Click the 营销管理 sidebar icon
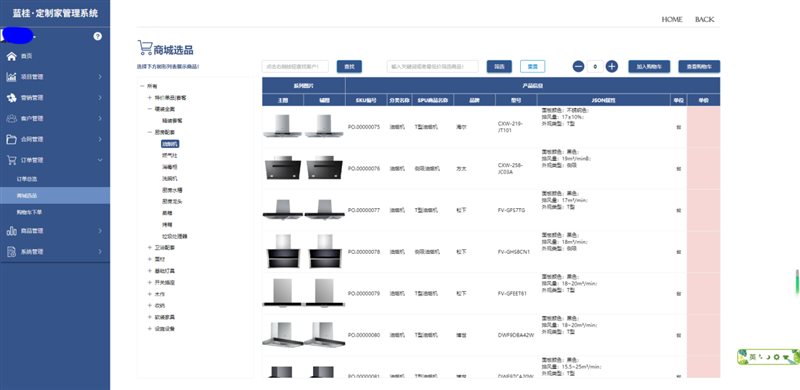Screen dimensions: 800x390 click(11, 98)
